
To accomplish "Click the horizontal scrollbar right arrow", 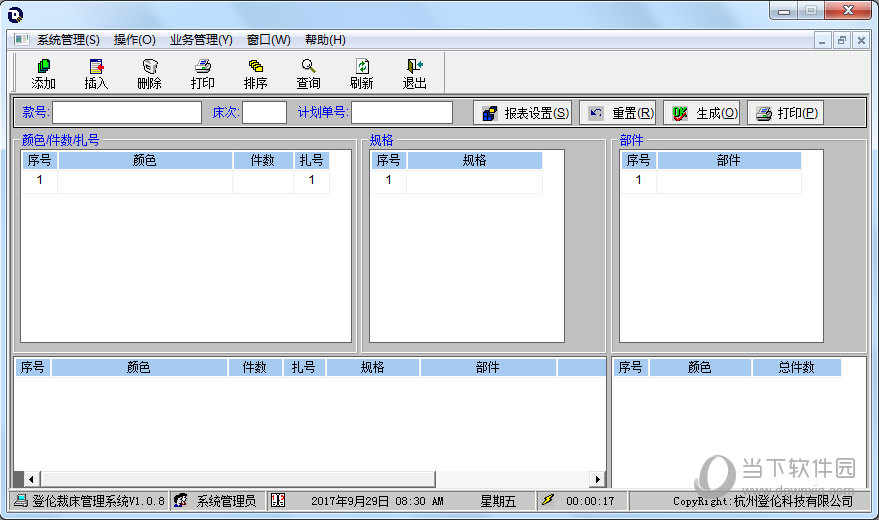I will (x=598, y=479).
